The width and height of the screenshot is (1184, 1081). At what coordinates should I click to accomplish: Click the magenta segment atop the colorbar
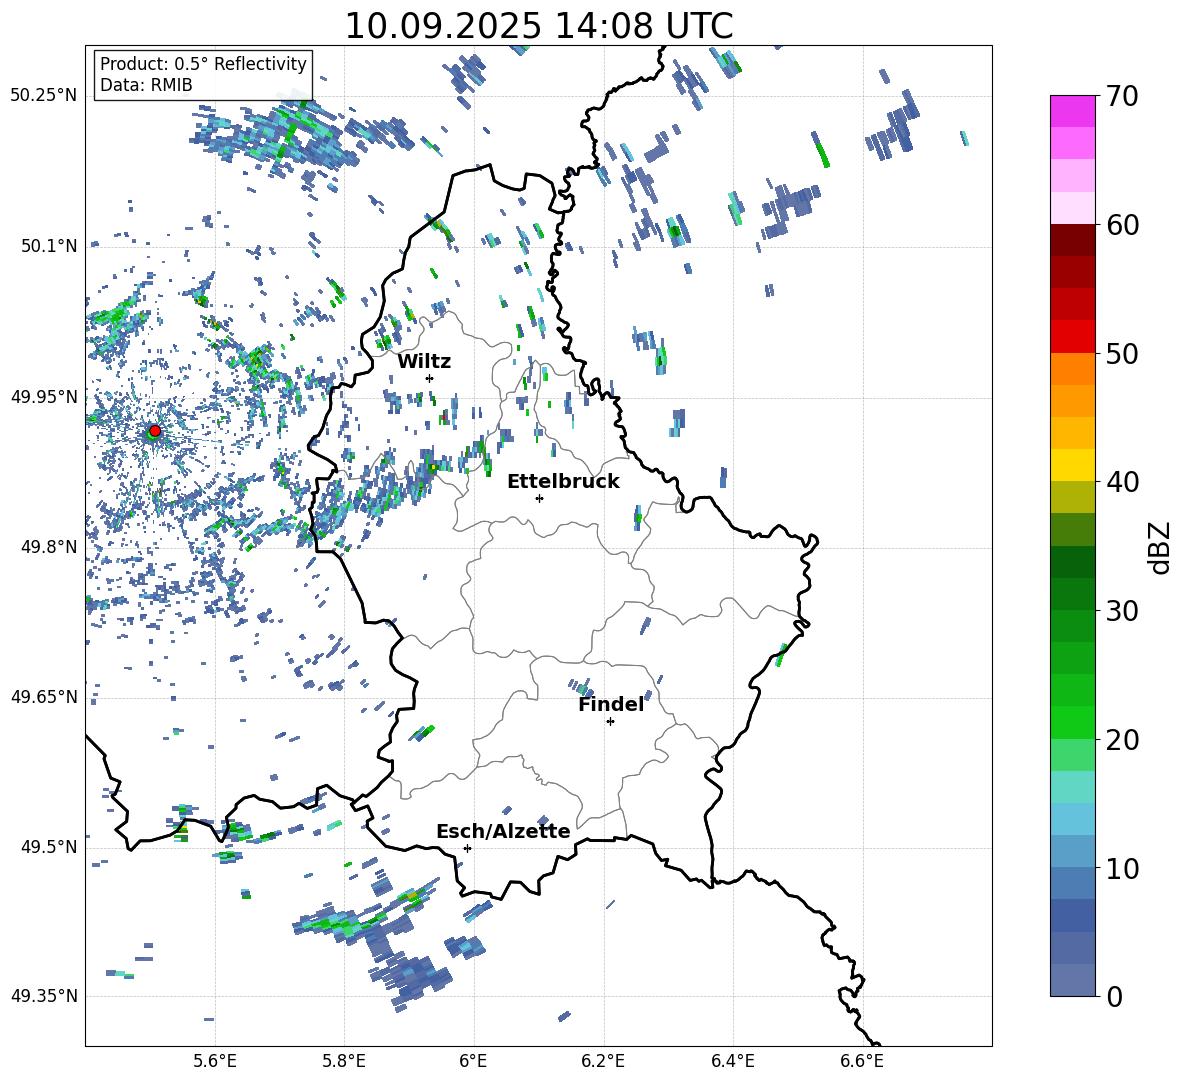pos(1072,111)
